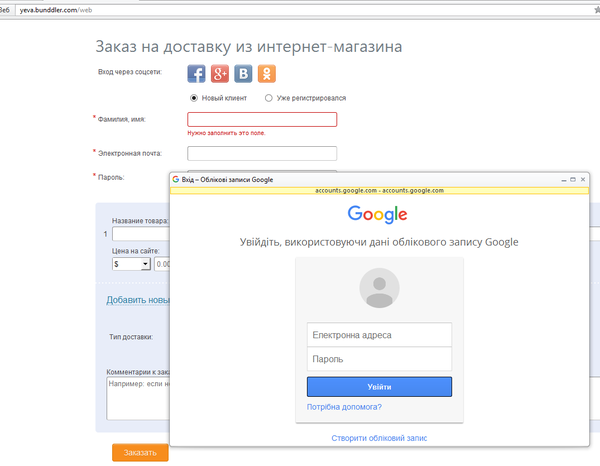Click the 'Електронна адреса' field in Google popup
The width and height of the screenshot is (600, 466).
[x=379, y=335]
